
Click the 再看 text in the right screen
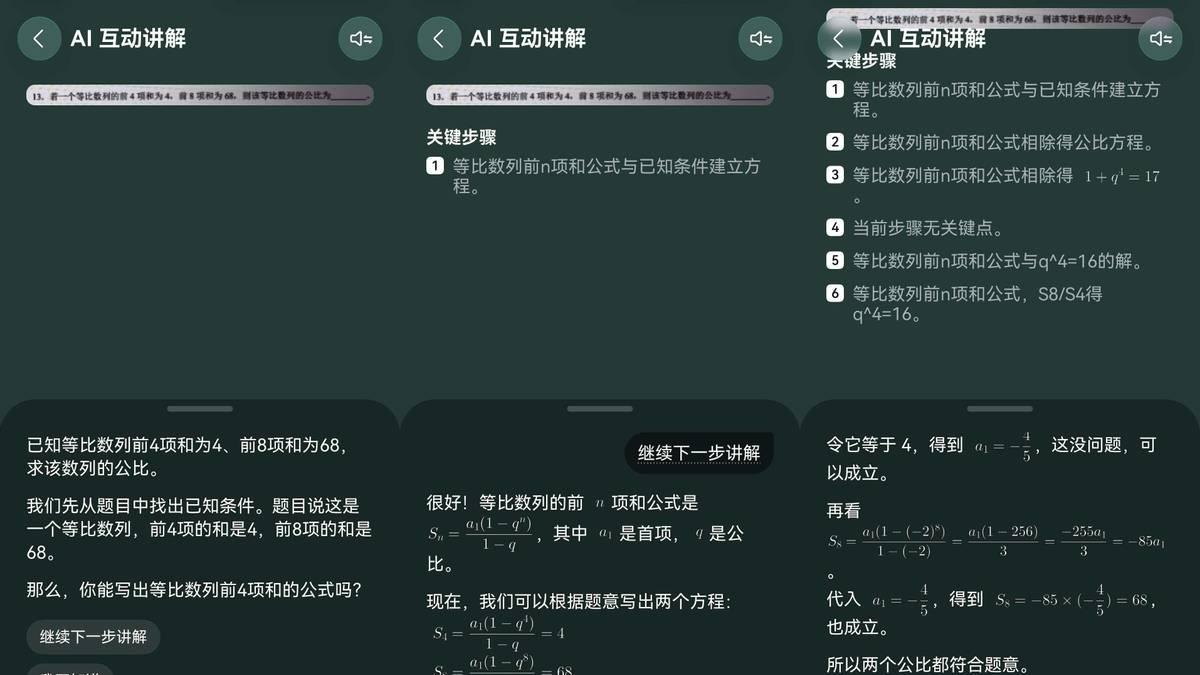[843, 511]
